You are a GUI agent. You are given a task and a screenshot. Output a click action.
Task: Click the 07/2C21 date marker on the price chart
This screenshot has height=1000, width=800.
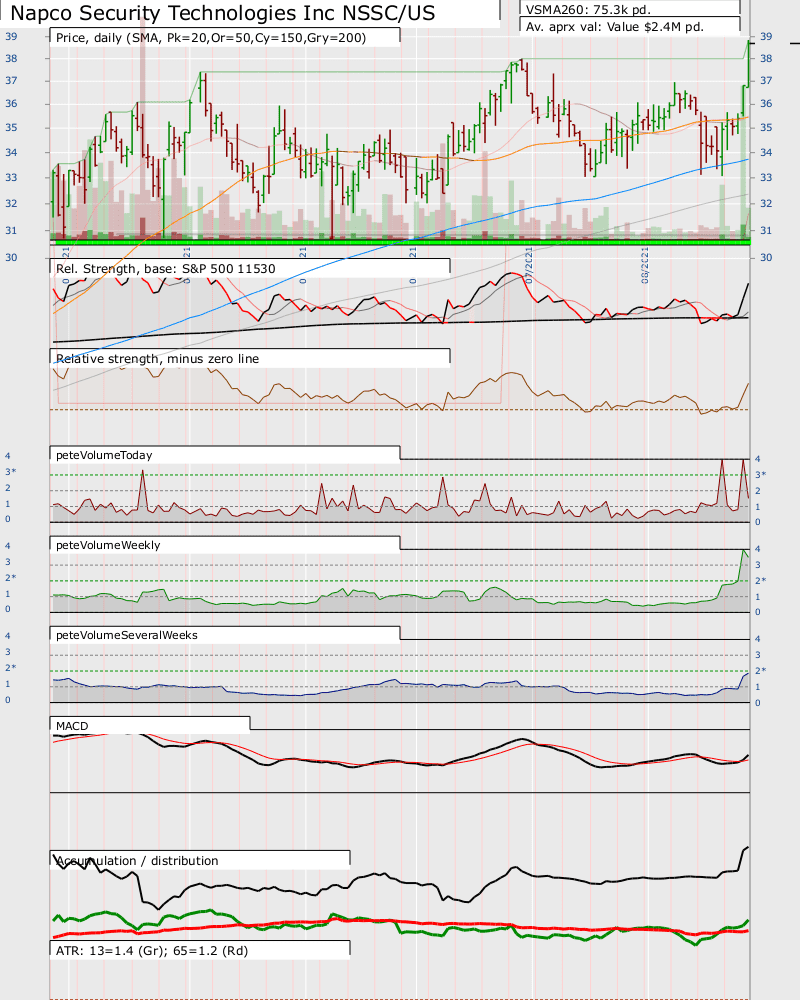pyautogui.click(x=529, y=265)
